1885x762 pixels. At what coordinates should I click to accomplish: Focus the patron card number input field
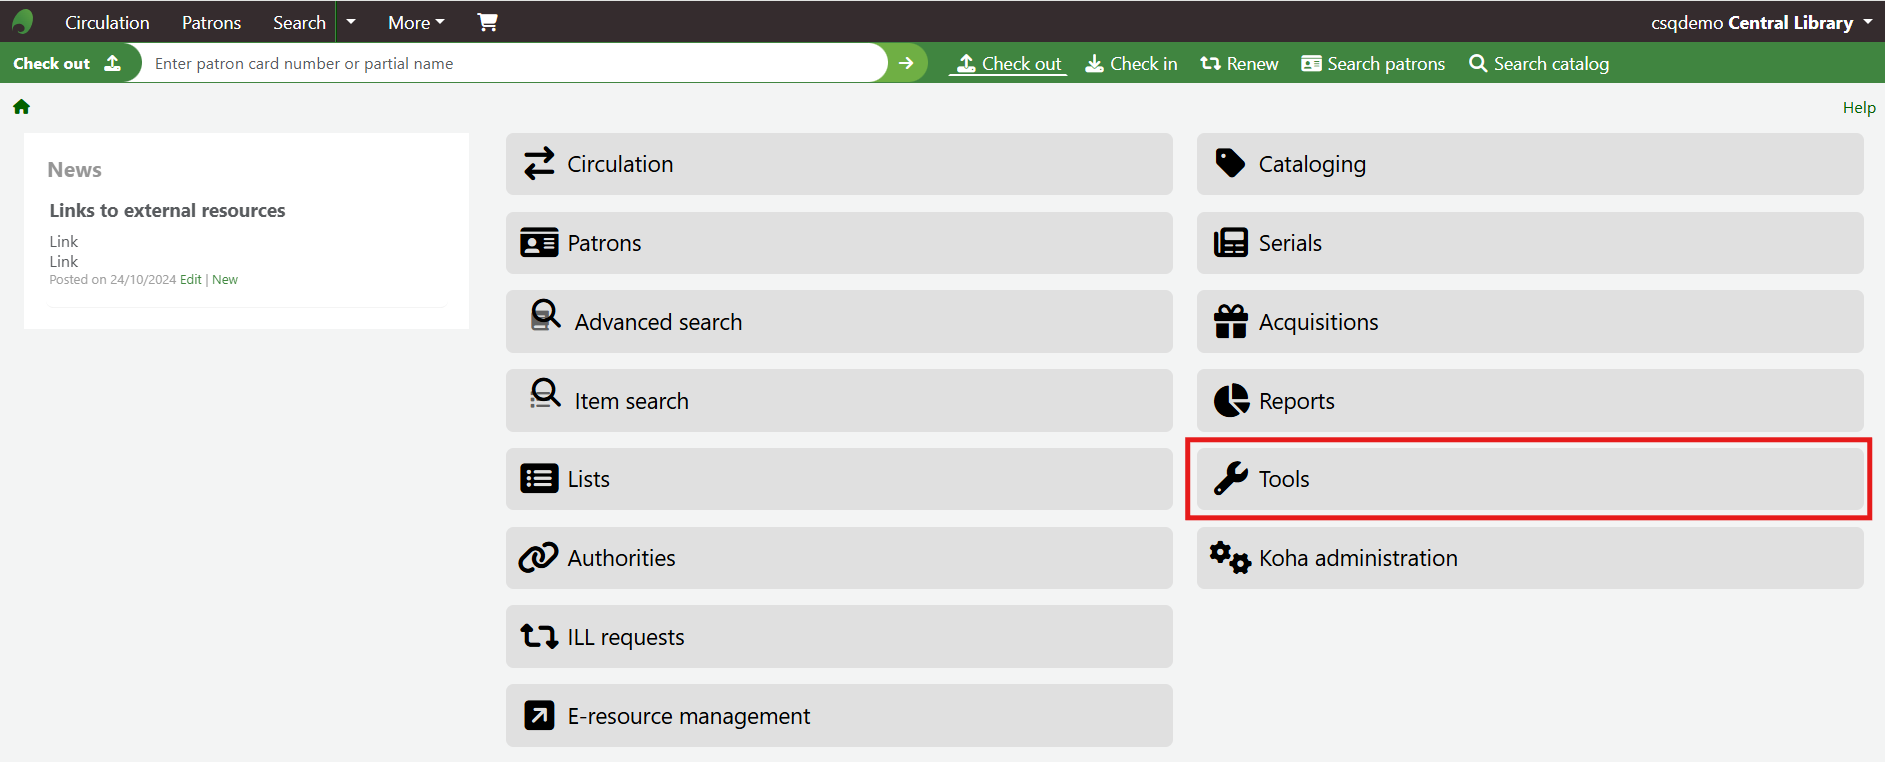(514, 63)
